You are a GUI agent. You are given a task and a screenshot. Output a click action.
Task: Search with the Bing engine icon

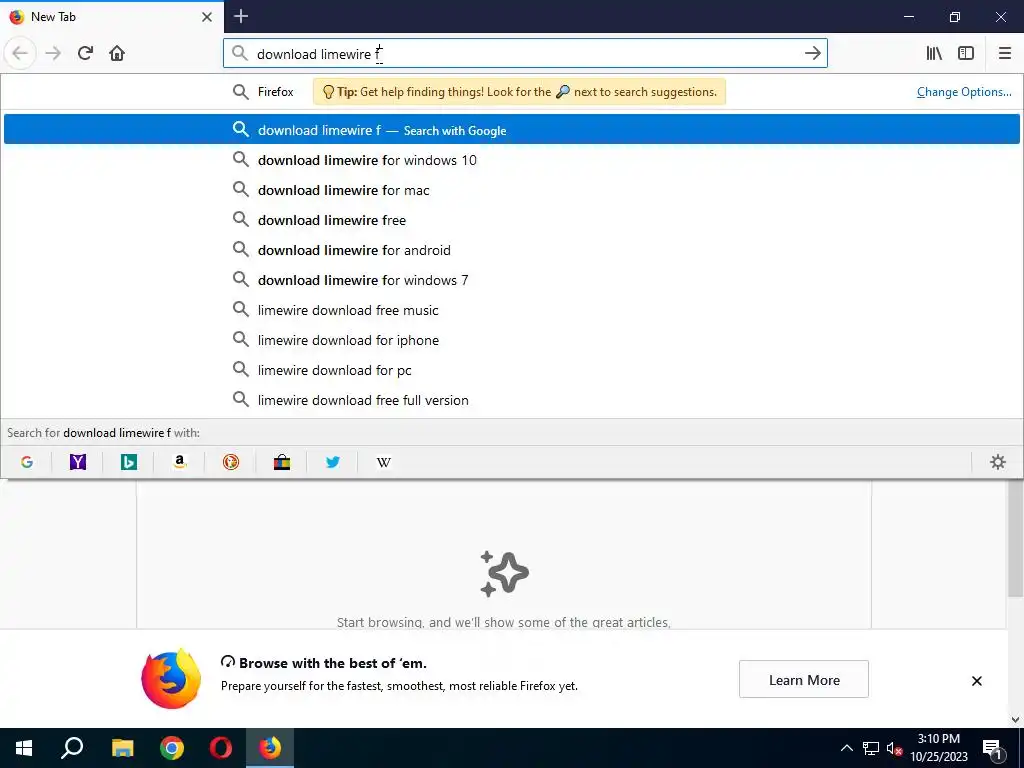click(x=129, y=462)
